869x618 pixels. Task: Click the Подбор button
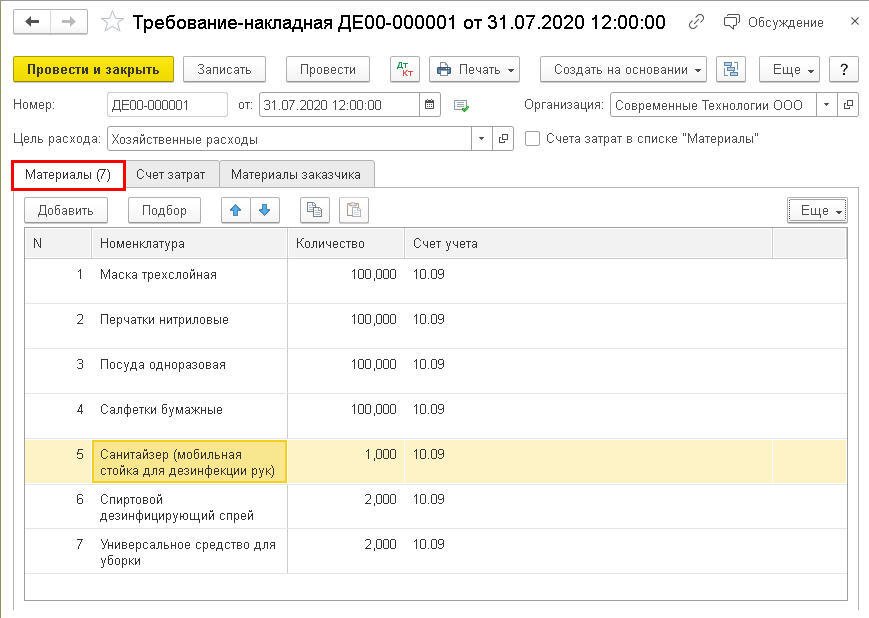point(164,210)
